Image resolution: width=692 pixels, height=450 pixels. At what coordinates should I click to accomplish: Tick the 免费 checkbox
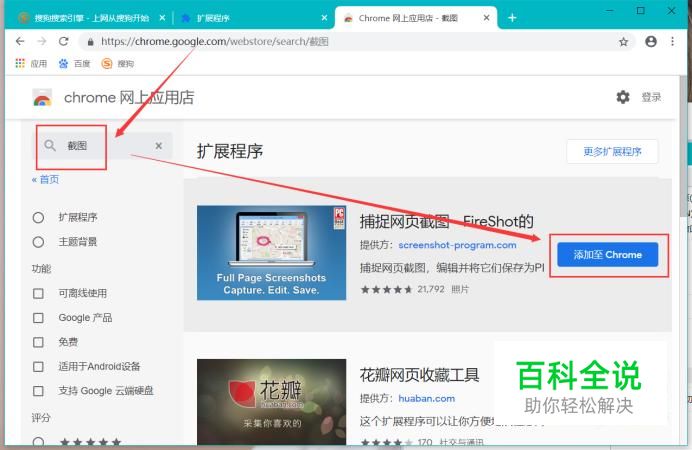tap(38, 342)
